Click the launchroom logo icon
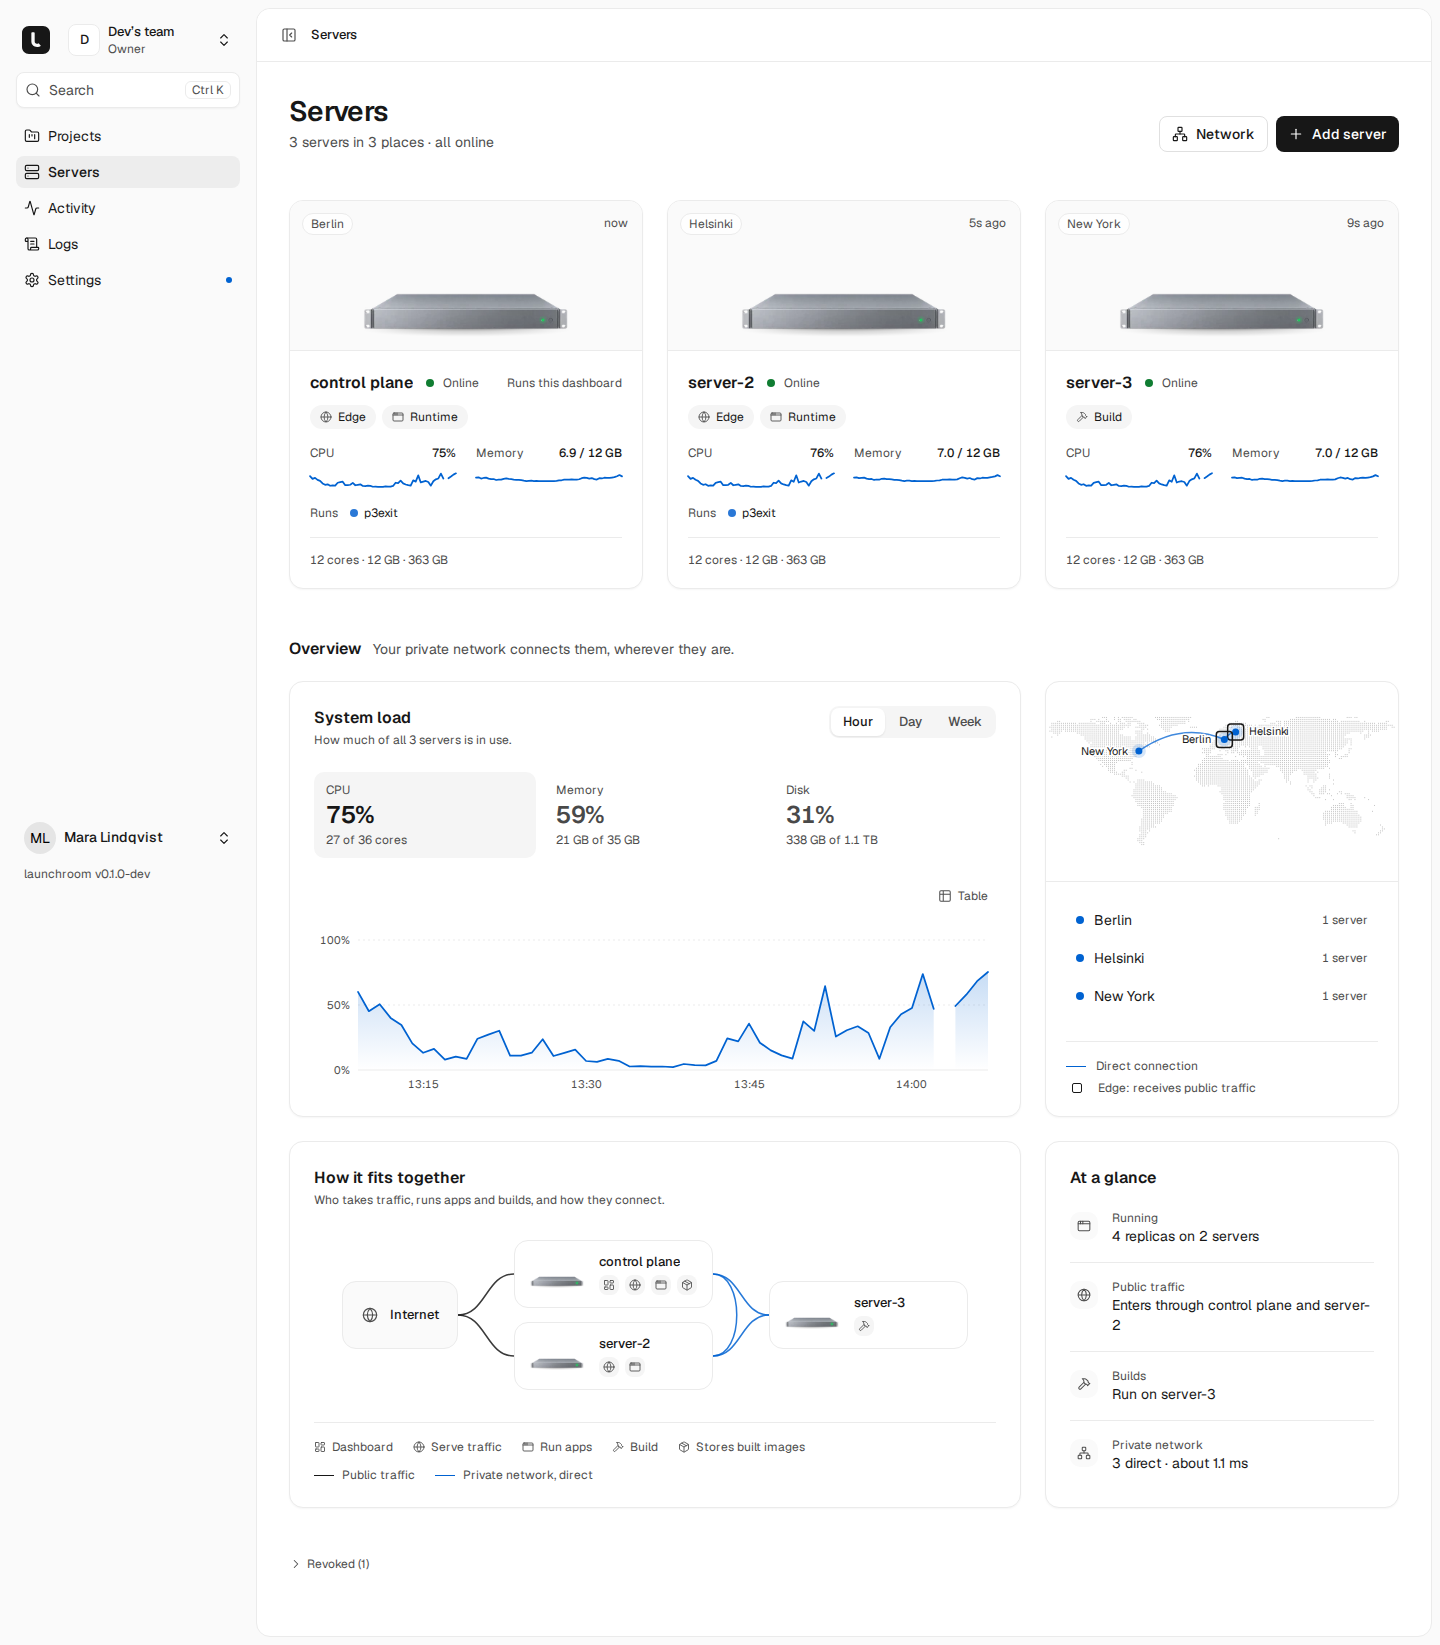This screenshot has width=1440, height=1645. click(x=36, y=40)
